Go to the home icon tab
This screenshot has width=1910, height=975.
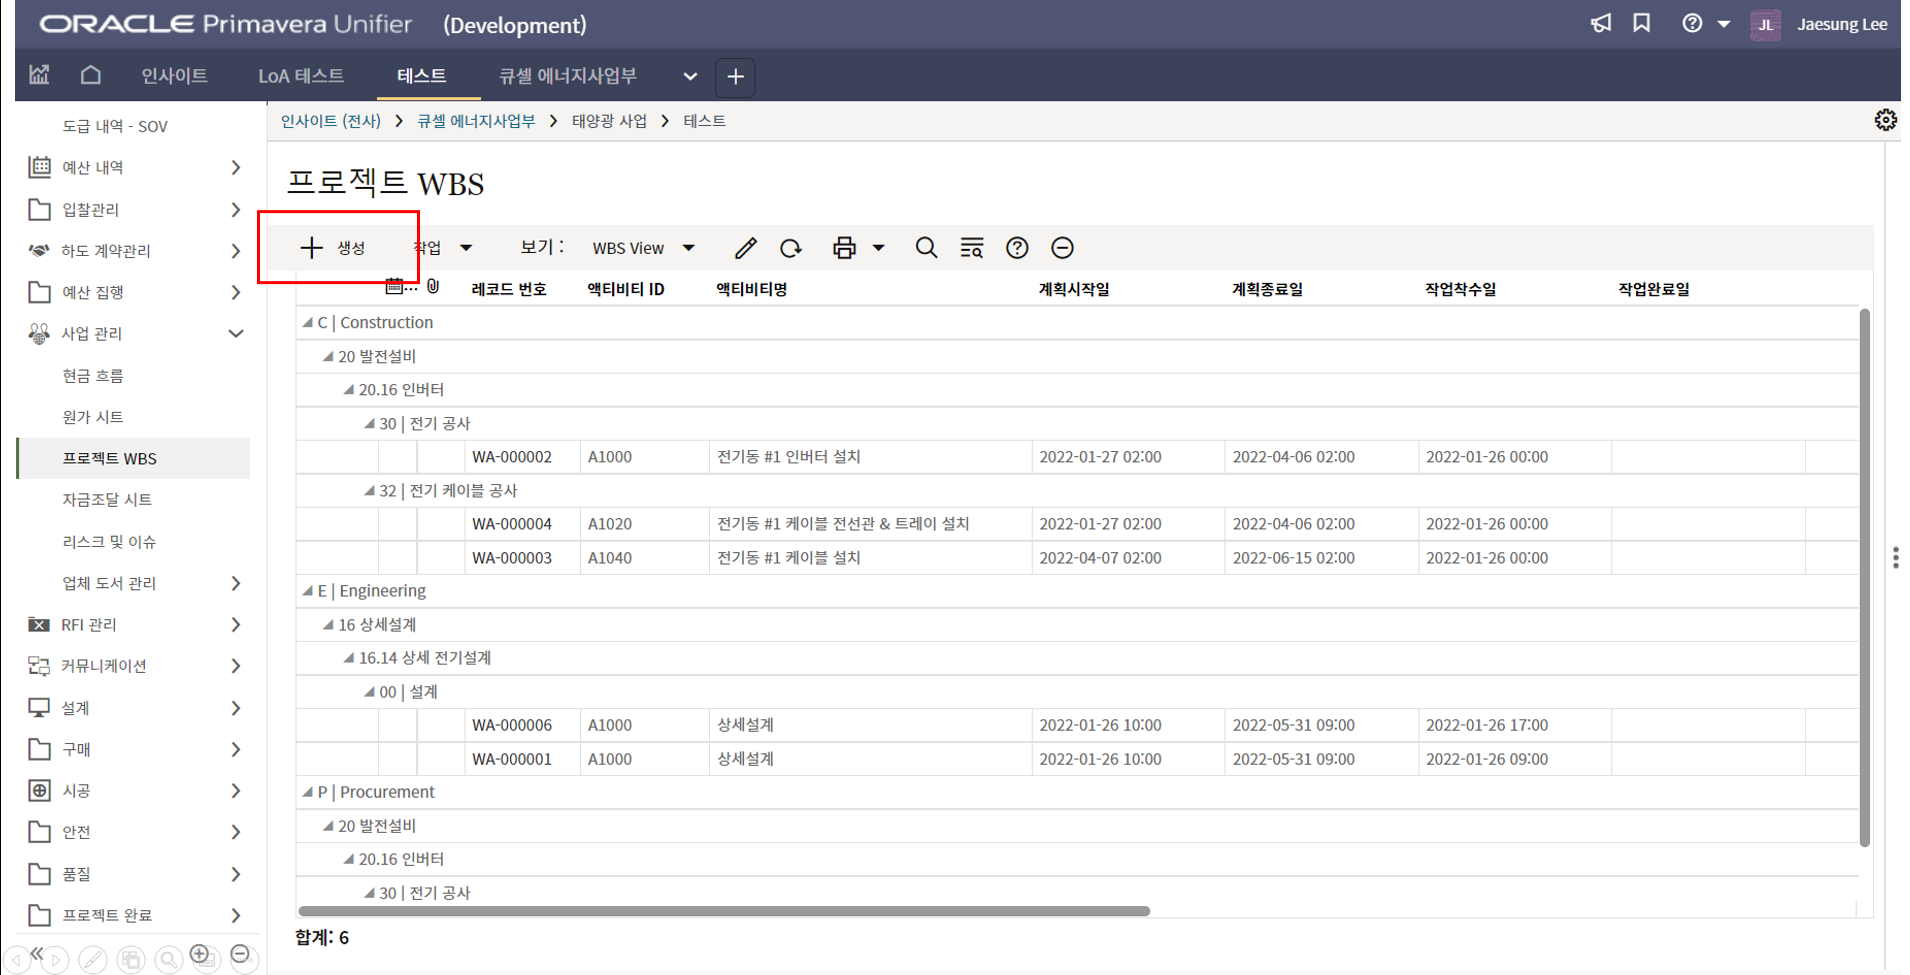click(x=91, y=76)
